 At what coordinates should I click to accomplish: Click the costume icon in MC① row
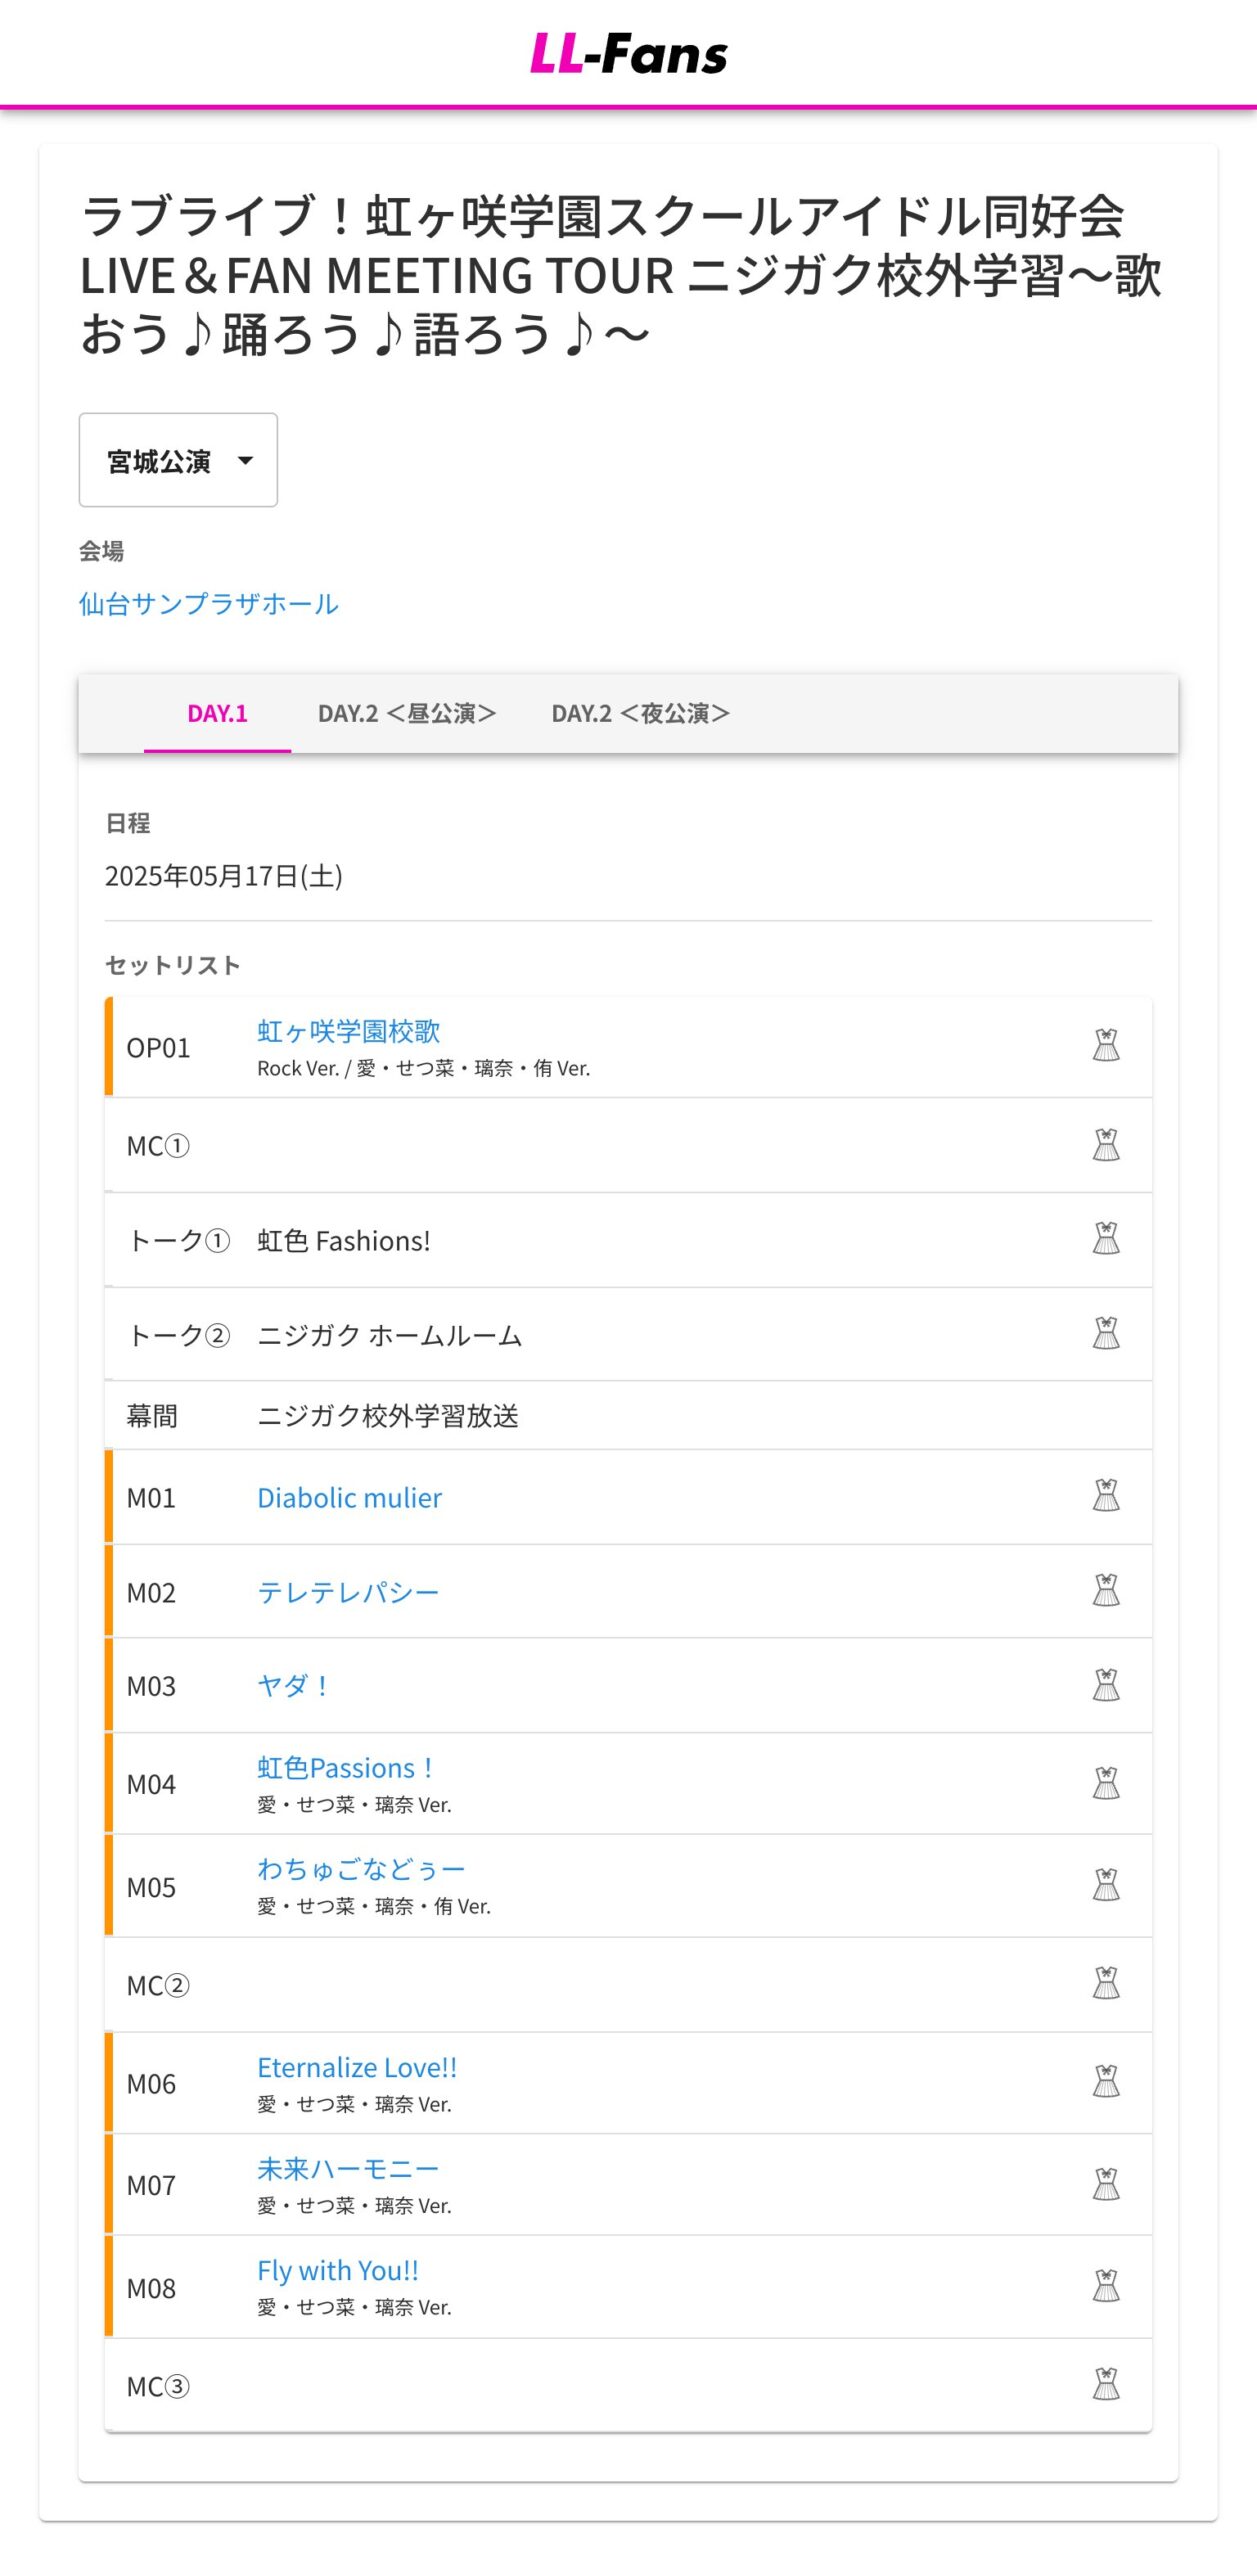[x=1105, y=1145]
